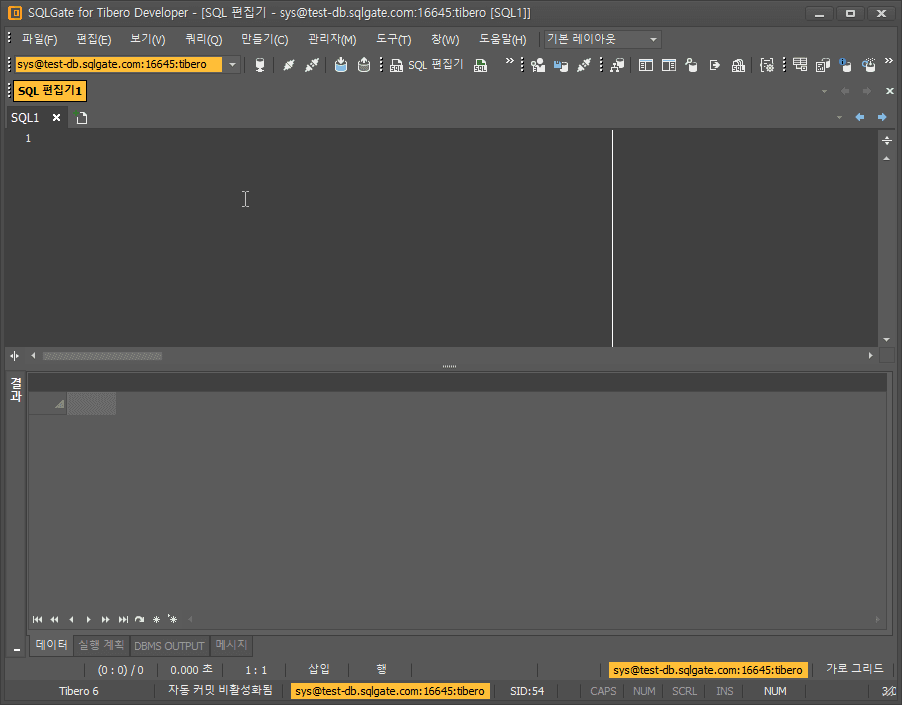The width and height of the screenshot is (902, 705).
Task: Open the 도구(T) menu
Action: pos(393,39)
